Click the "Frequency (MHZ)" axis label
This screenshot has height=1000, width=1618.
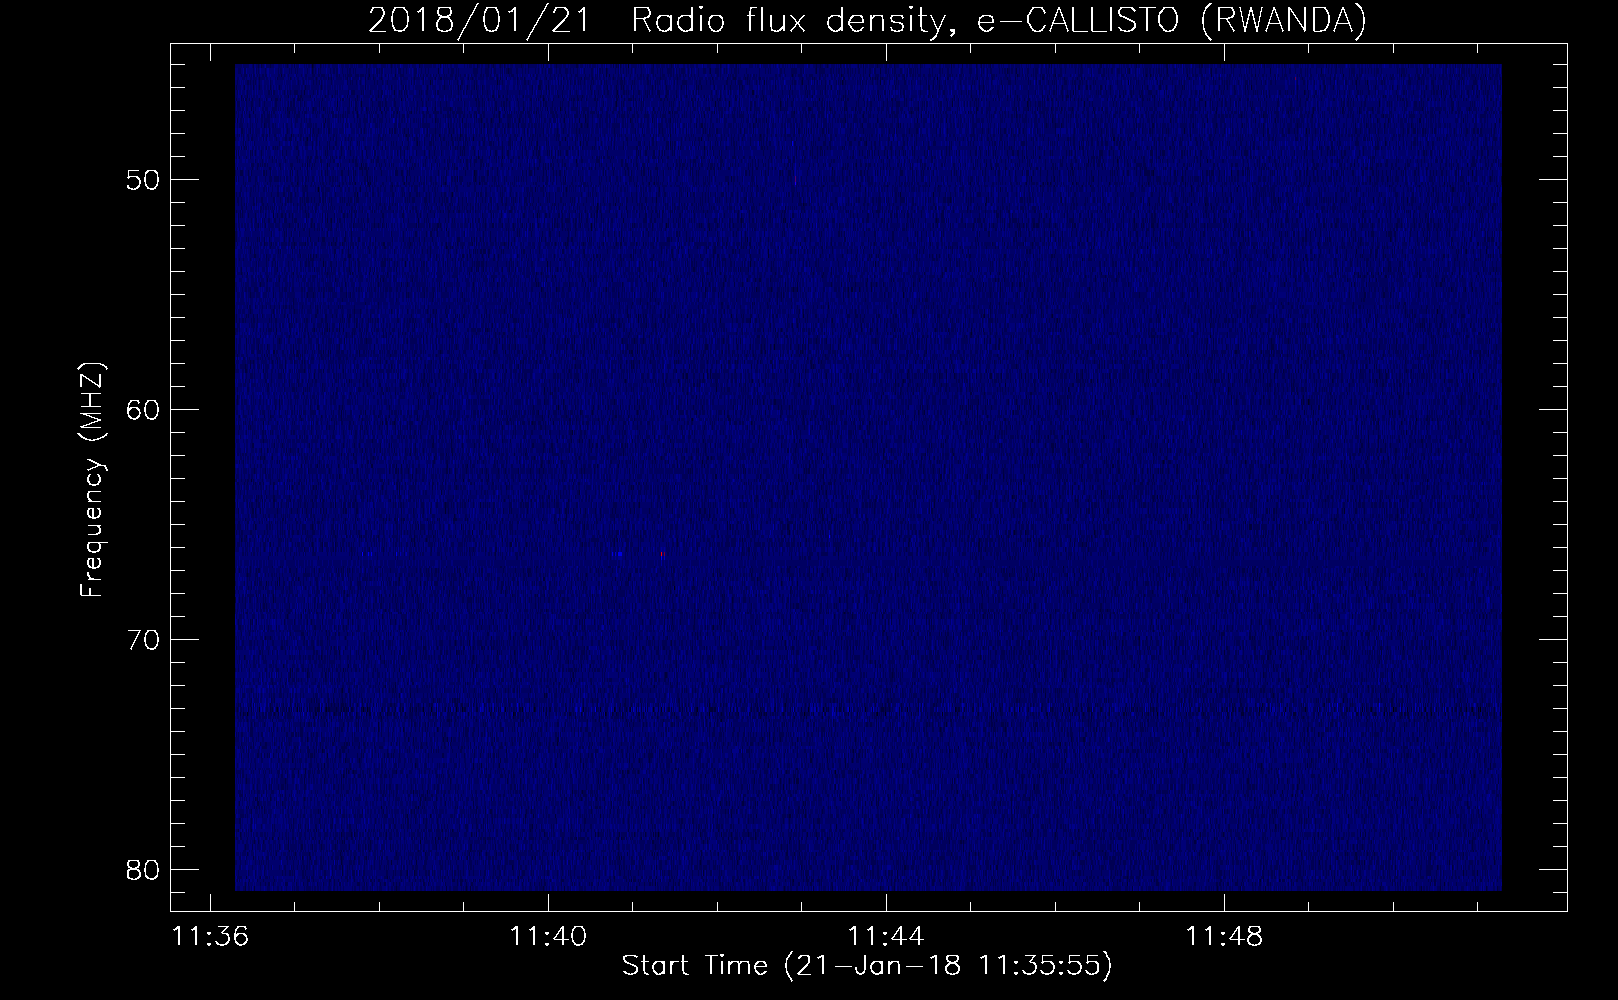coord(92,479)
